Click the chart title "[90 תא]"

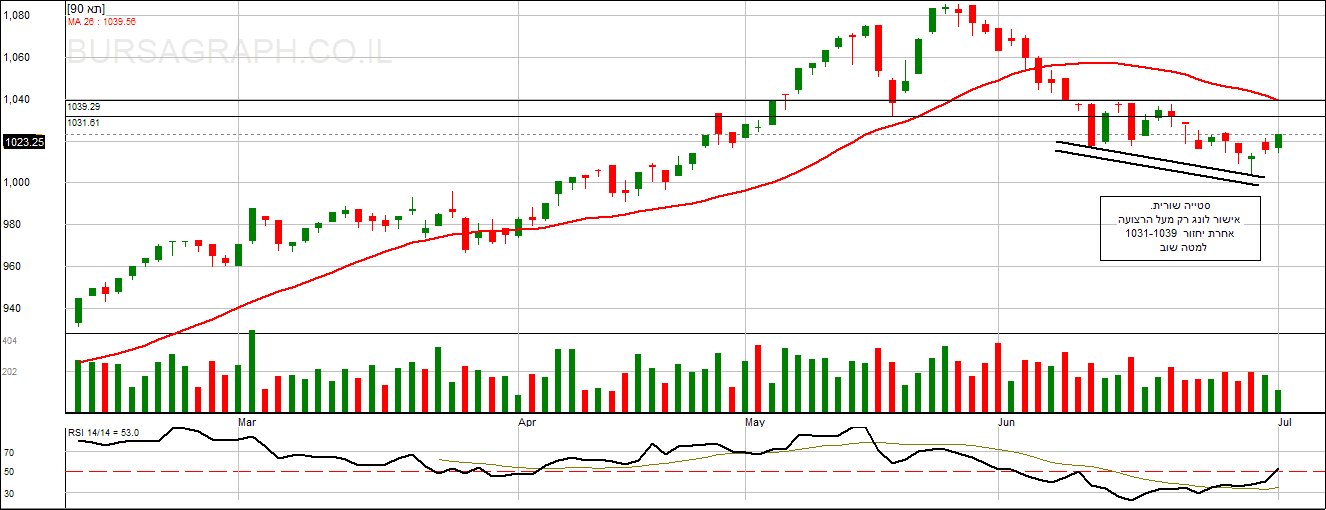pos(87,9)
